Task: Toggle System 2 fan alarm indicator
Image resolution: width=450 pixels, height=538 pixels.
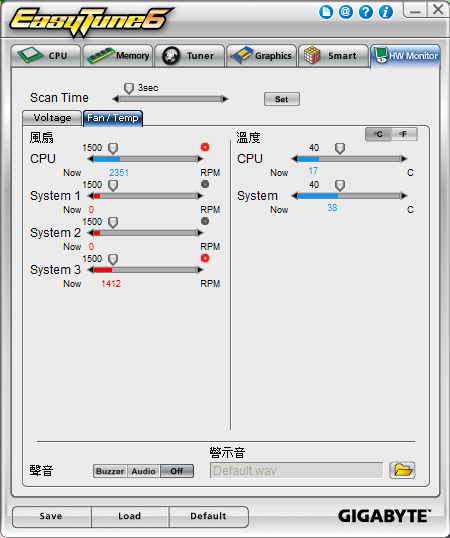Action: (205, 221)
